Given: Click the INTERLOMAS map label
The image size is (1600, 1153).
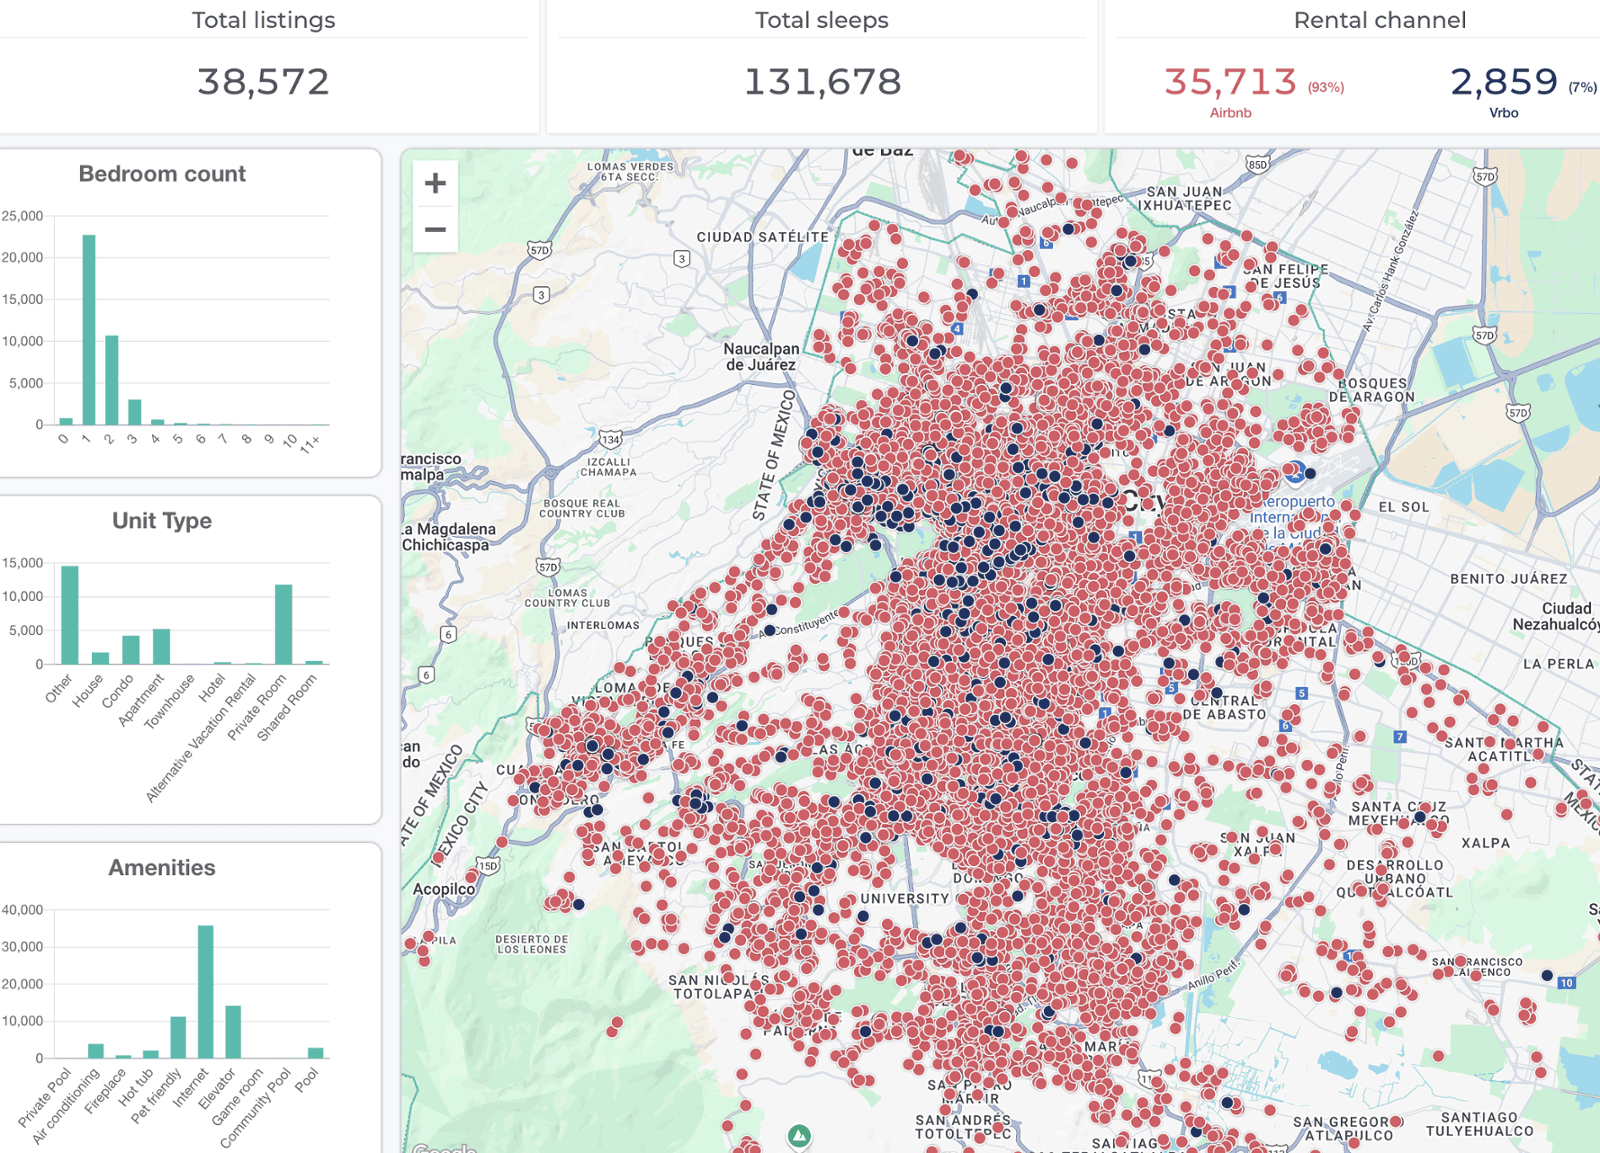Looking at the screenshot, I should [603, 626].
